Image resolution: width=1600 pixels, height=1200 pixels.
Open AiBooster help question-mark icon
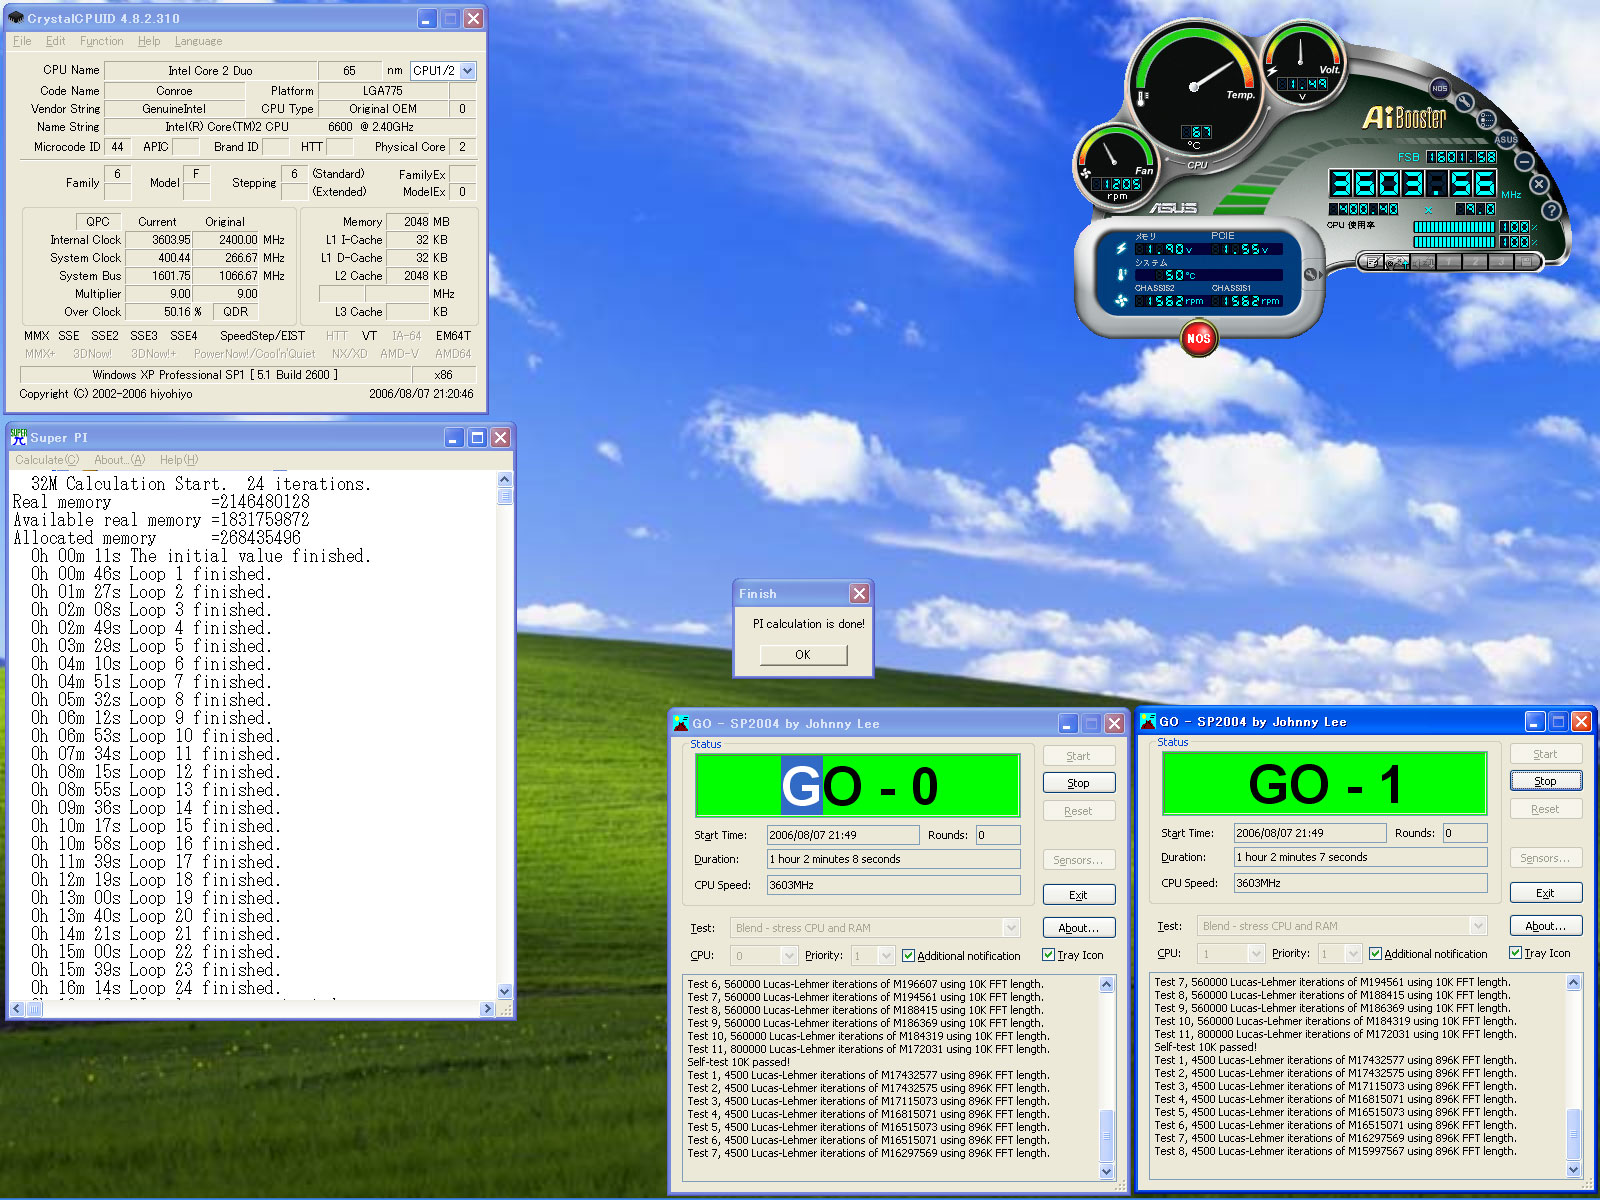pyautogui.click(x=1551, y=210)
